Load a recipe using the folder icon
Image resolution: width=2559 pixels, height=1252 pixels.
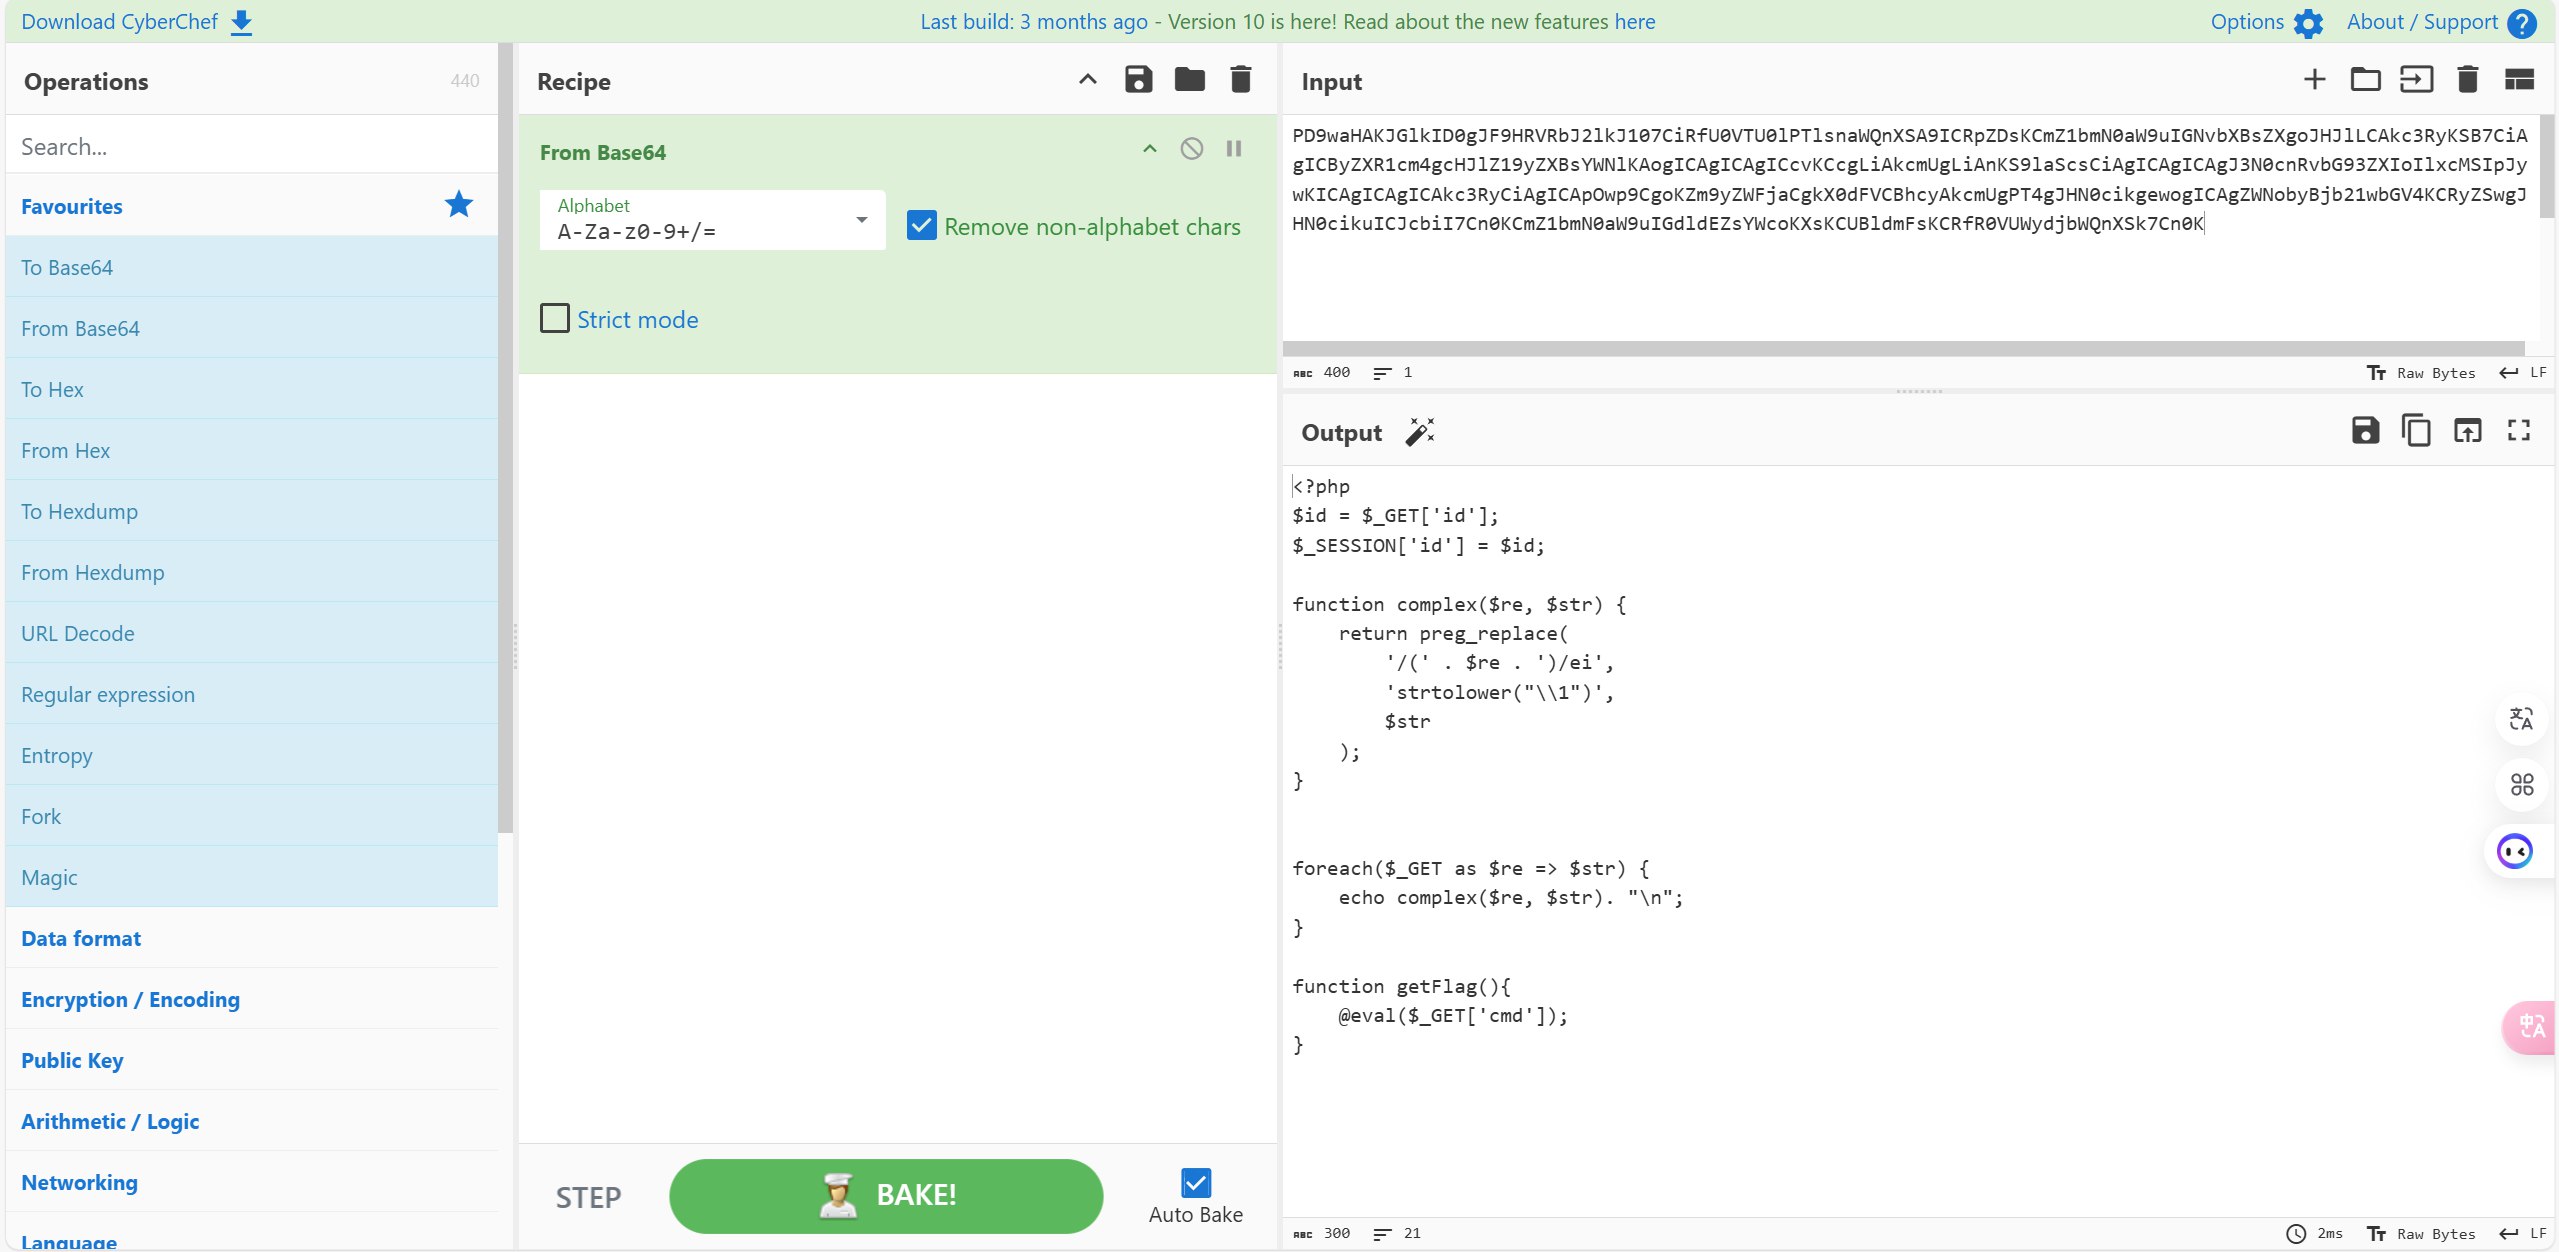click(x=1189, y=80)
